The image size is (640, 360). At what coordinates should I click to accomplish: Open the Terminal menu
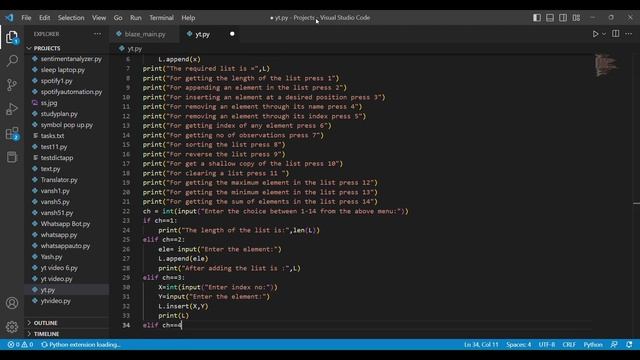click(x=161, y=18)
